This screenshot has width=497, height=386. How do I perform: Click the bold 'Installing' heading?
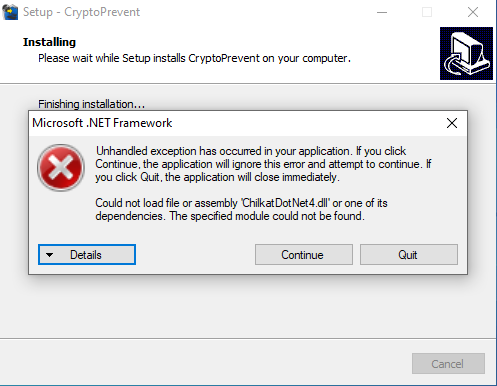pos(49,42)
